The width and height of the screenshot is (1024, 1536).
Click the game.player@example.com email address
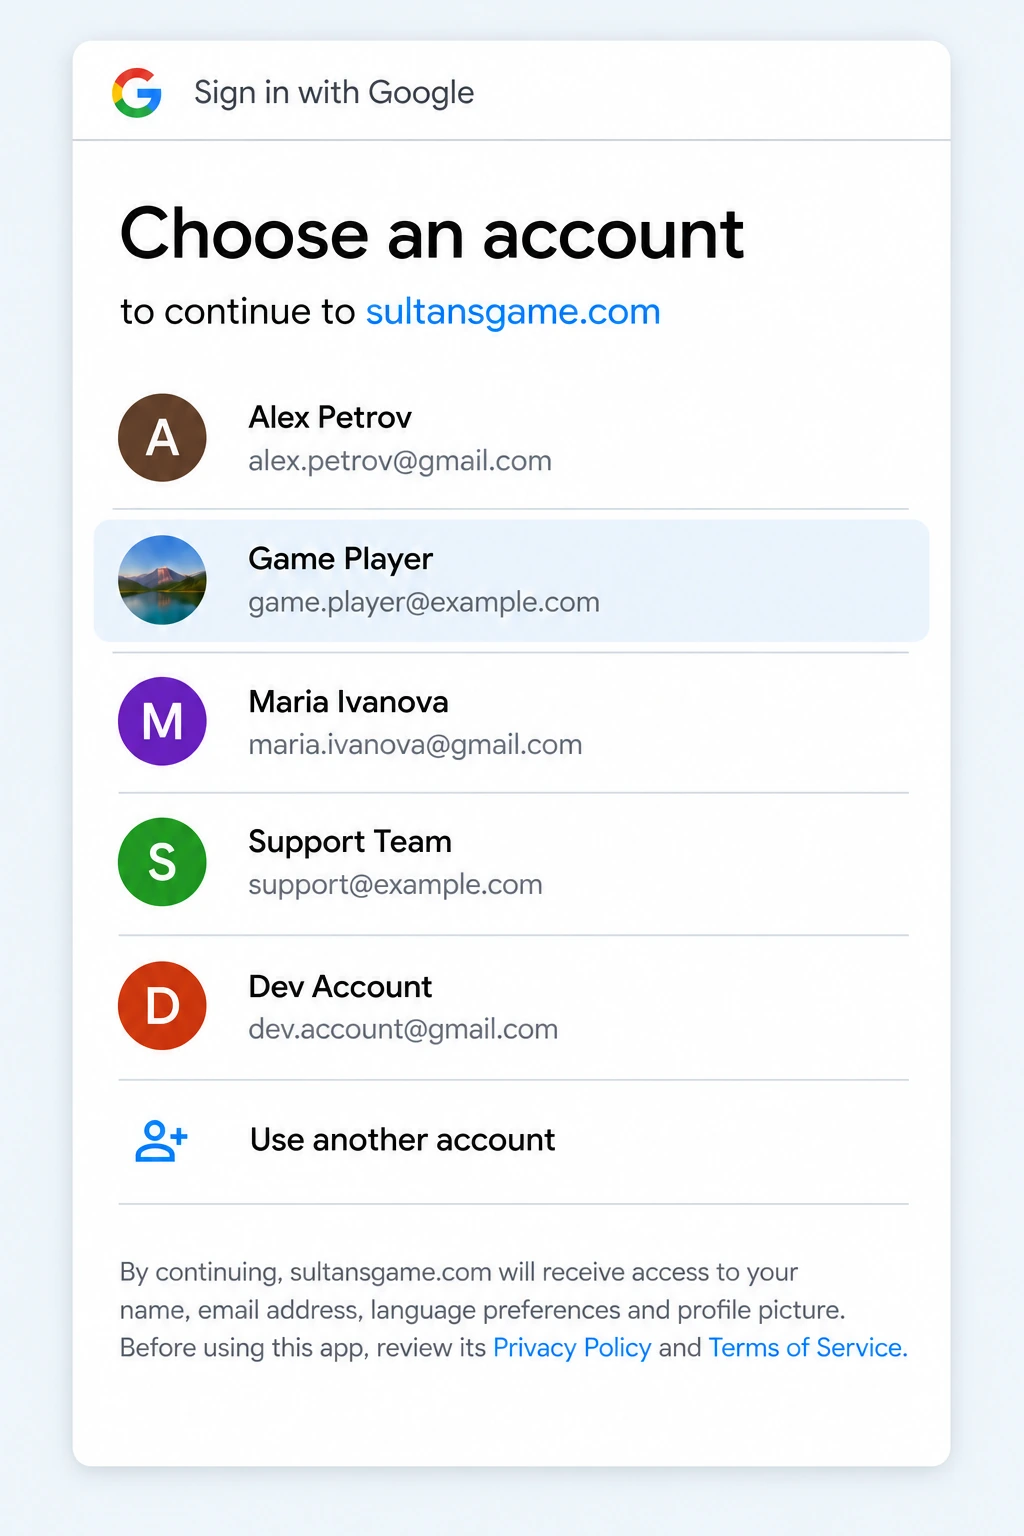424,603
